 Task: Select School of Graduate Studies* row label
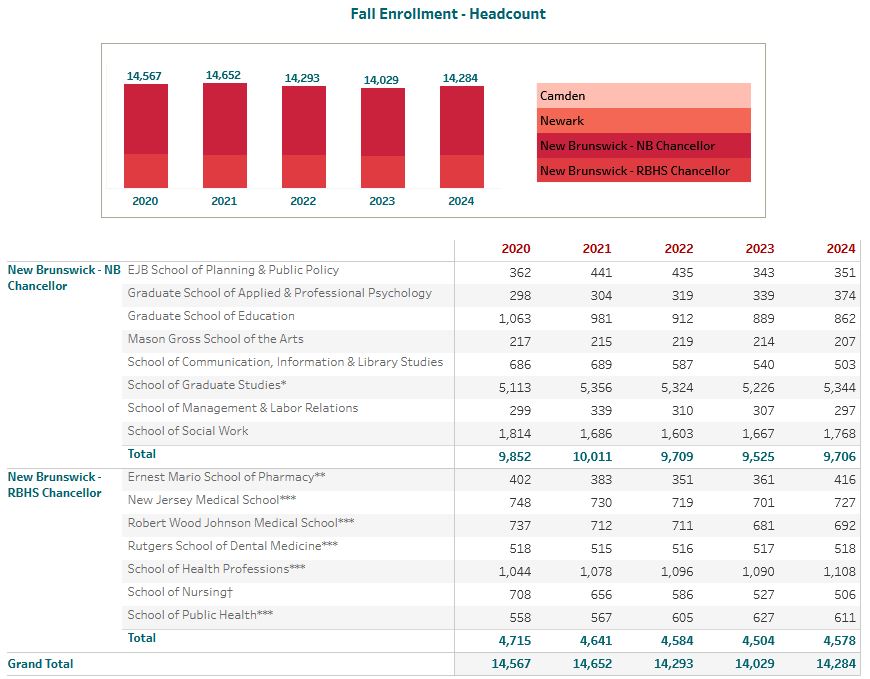(x=207, y=384)
